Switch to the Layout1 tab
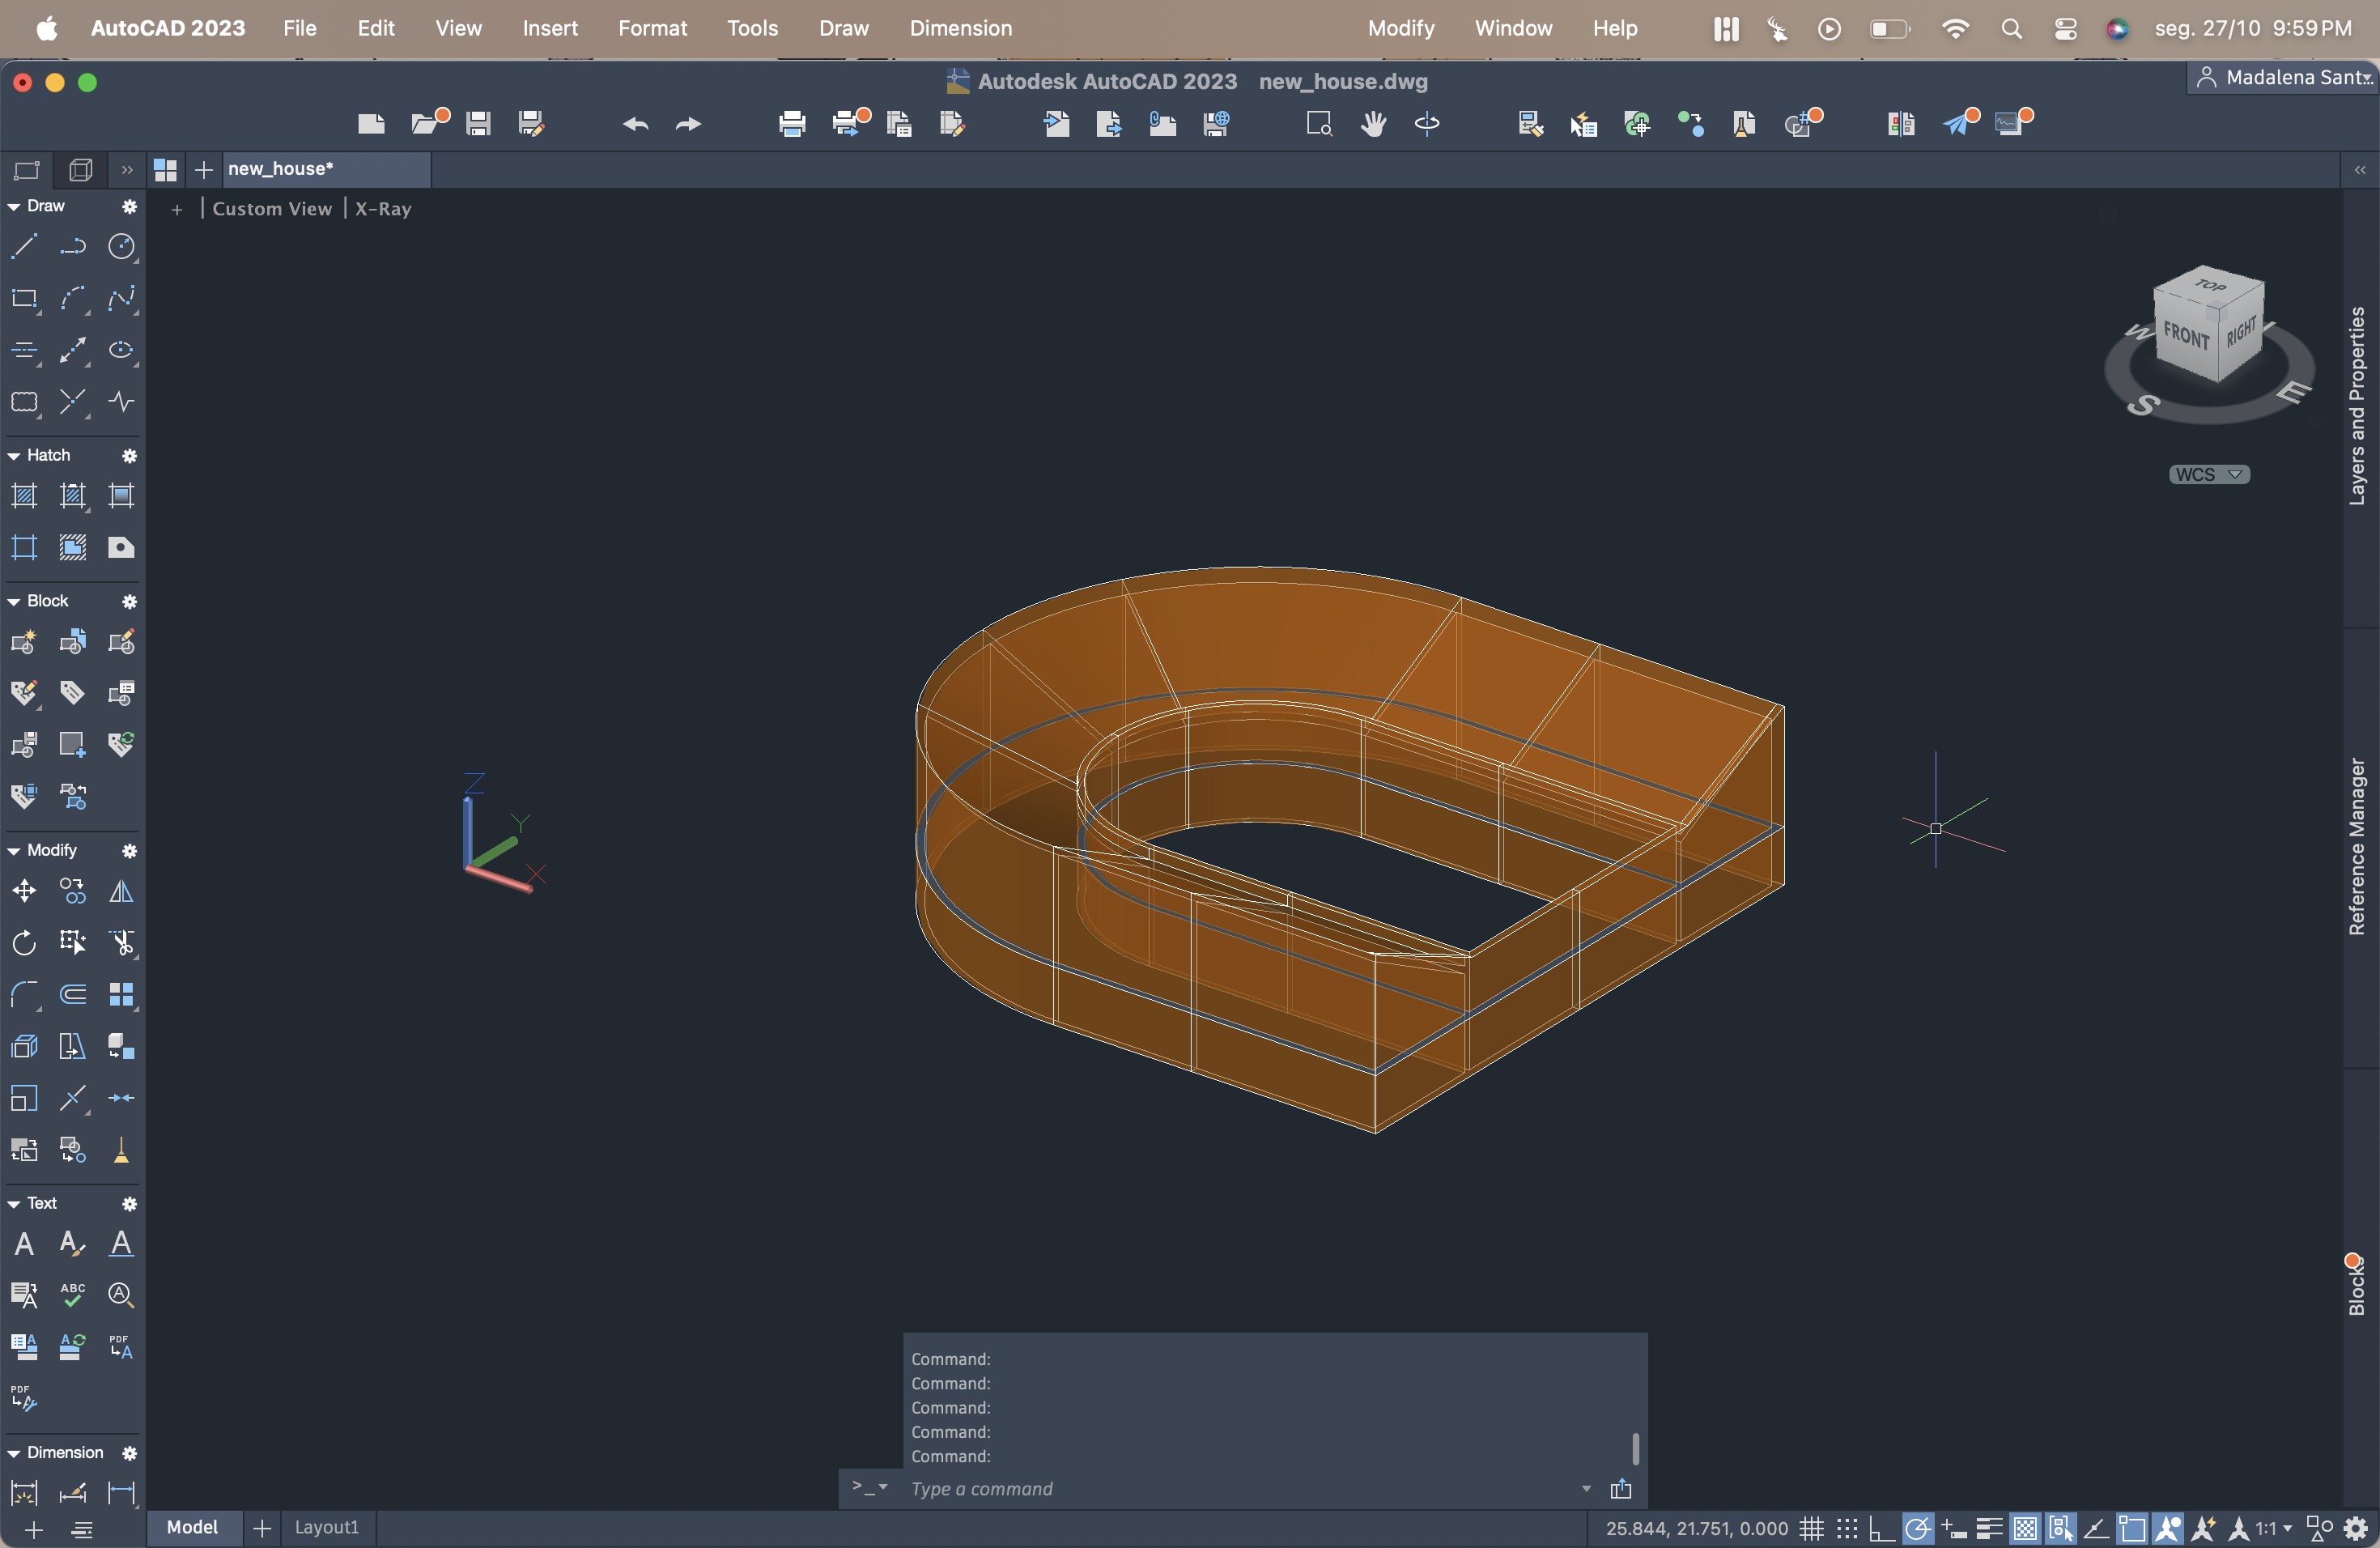Viewport: 2380px width, 1548px height. click(326, 1527)
